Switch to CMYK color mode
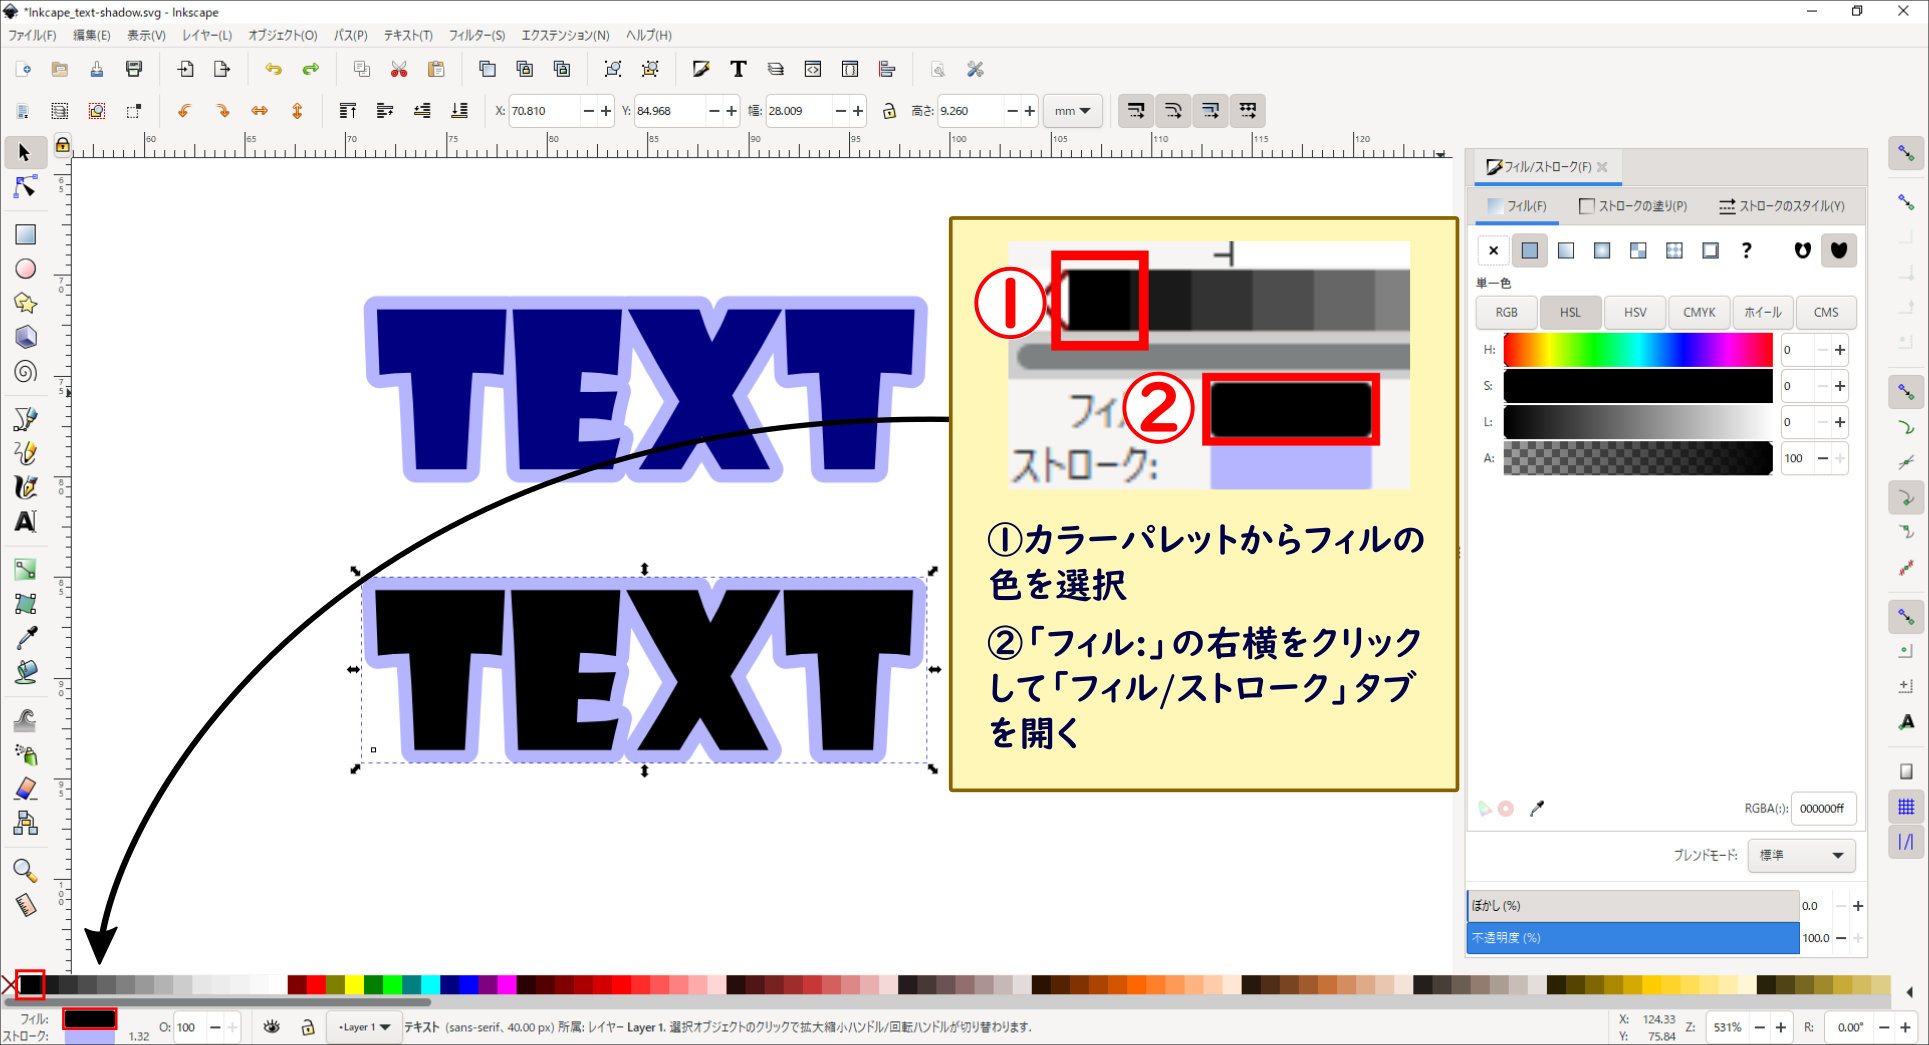1929x1045 pixels. pyautogui.click(x=1698, y=312)
